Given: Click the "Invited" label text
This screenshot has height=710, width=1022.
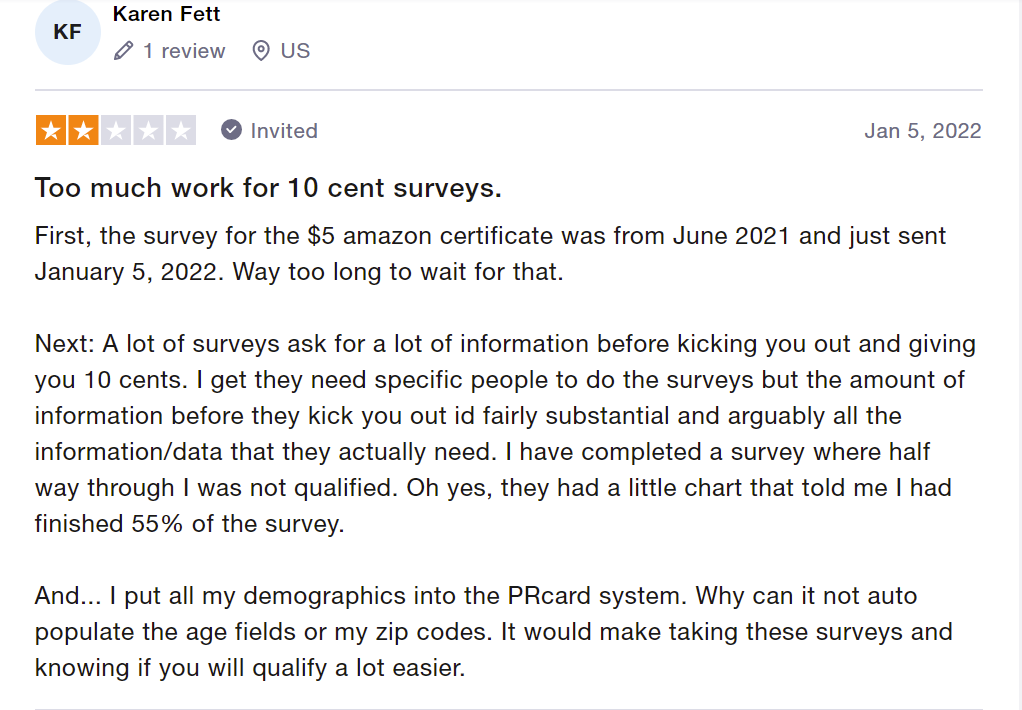Looking at the screenshot, I should click(x=284, y=131).
